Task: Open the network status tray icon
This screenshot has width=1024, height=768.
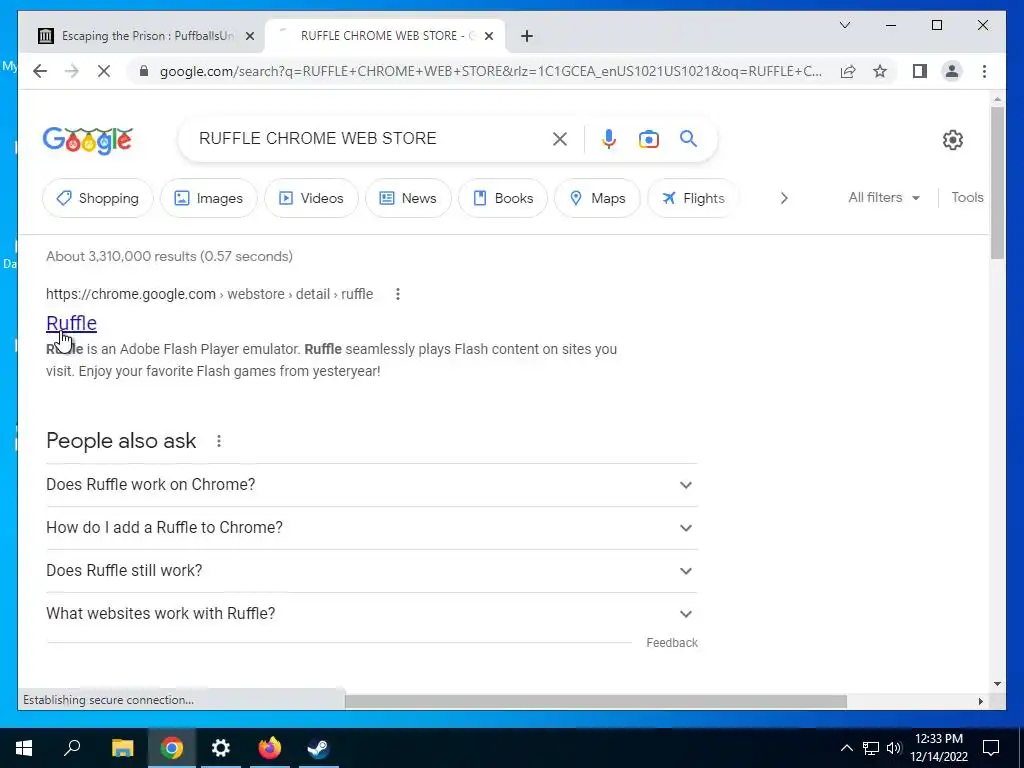Action: [x=871, y=748]
